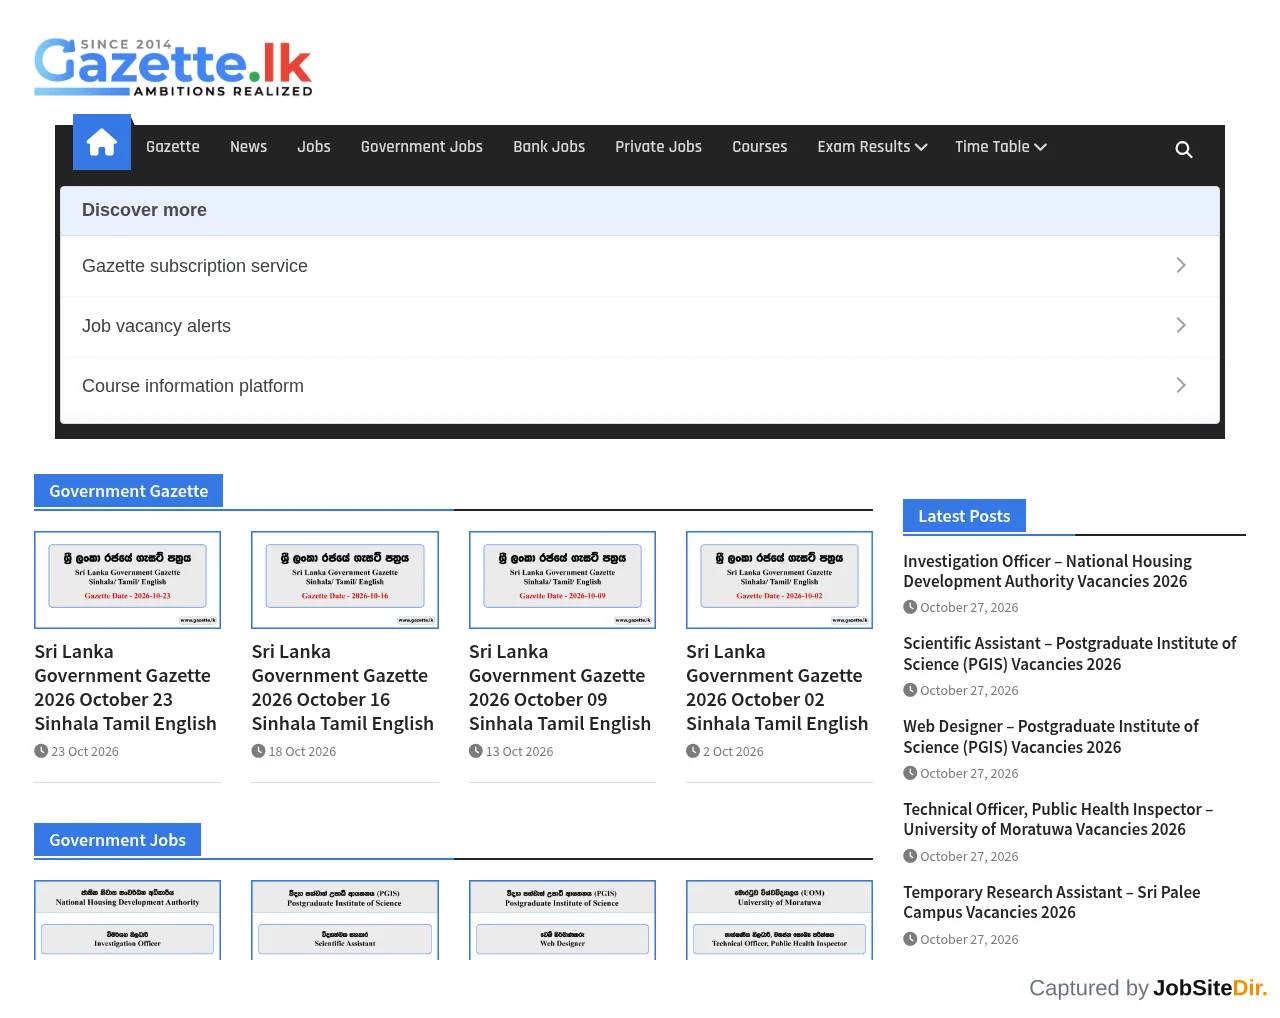Image resolution: width=1280 pixels, height=1018 pixels.
Task: Go to the home page icon
Action: point(102,143)
